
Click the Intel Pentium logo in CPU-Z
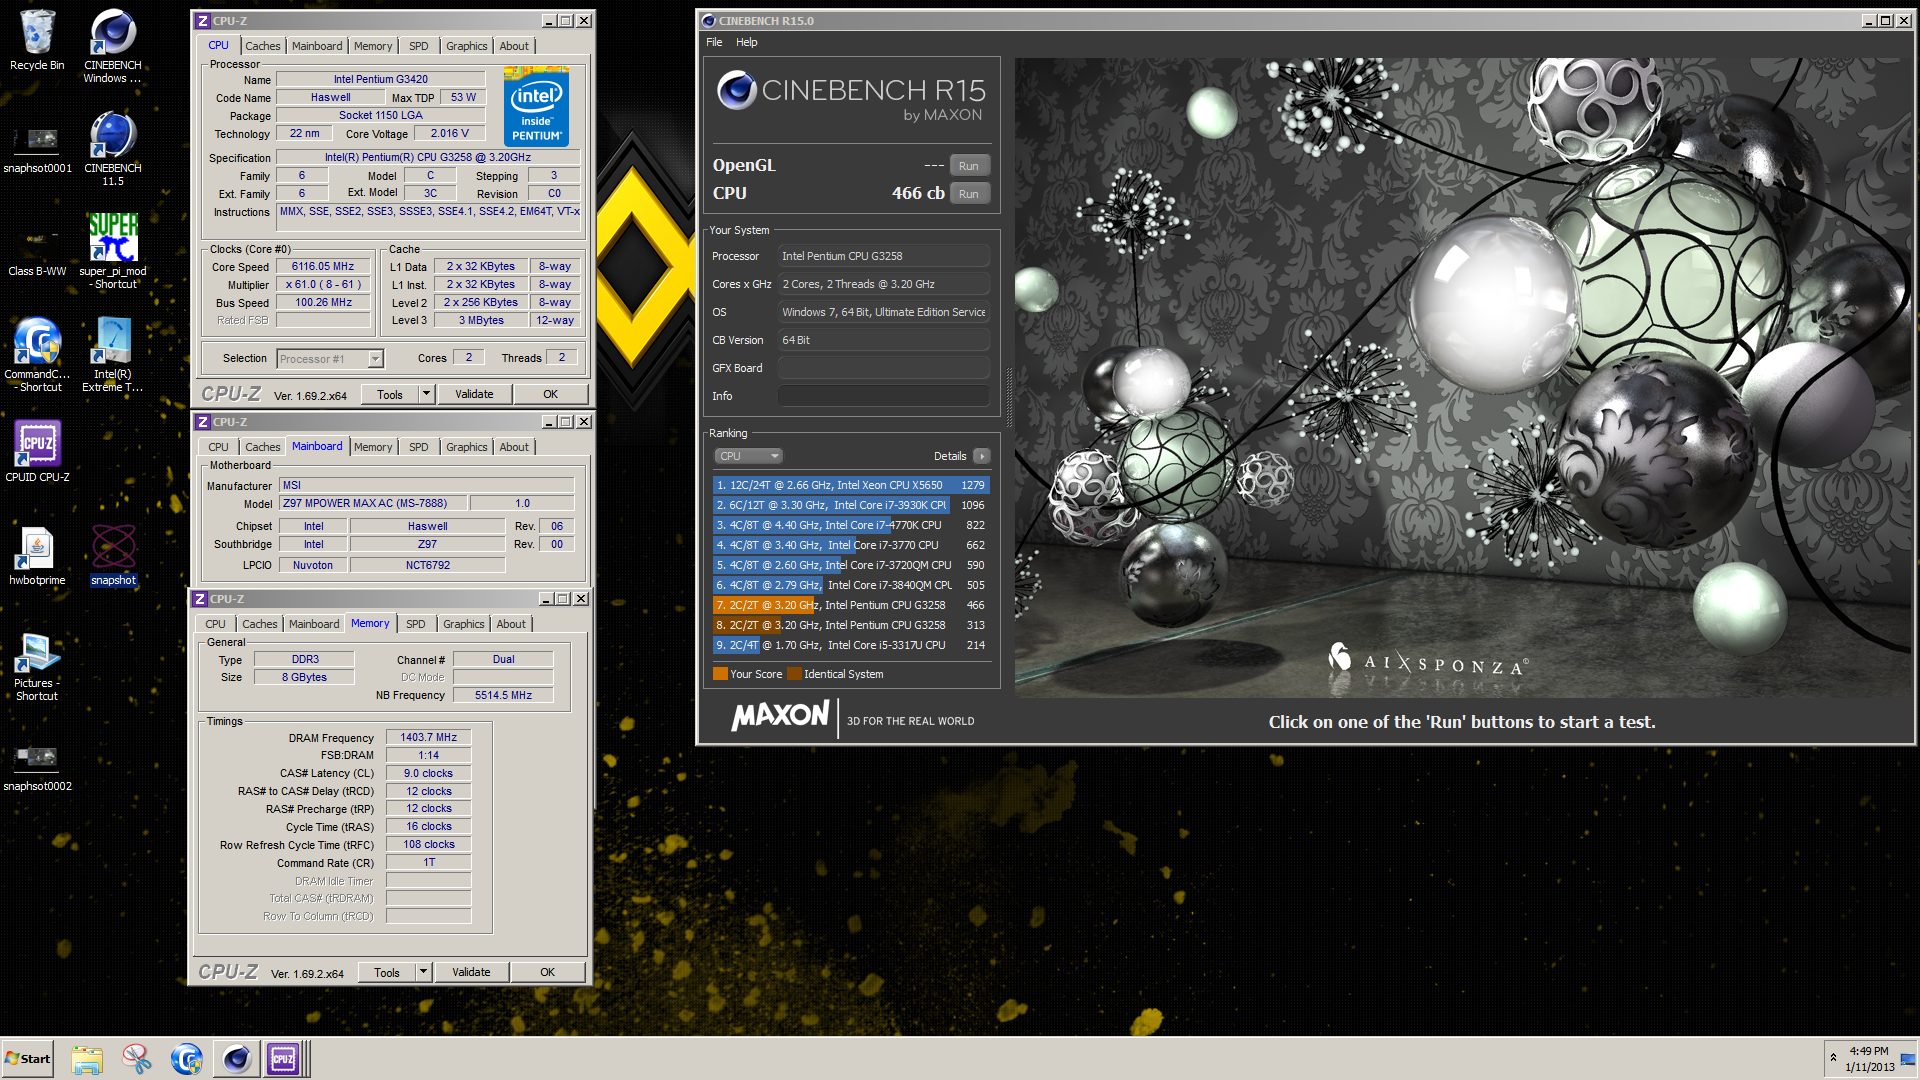click(536, 105)
